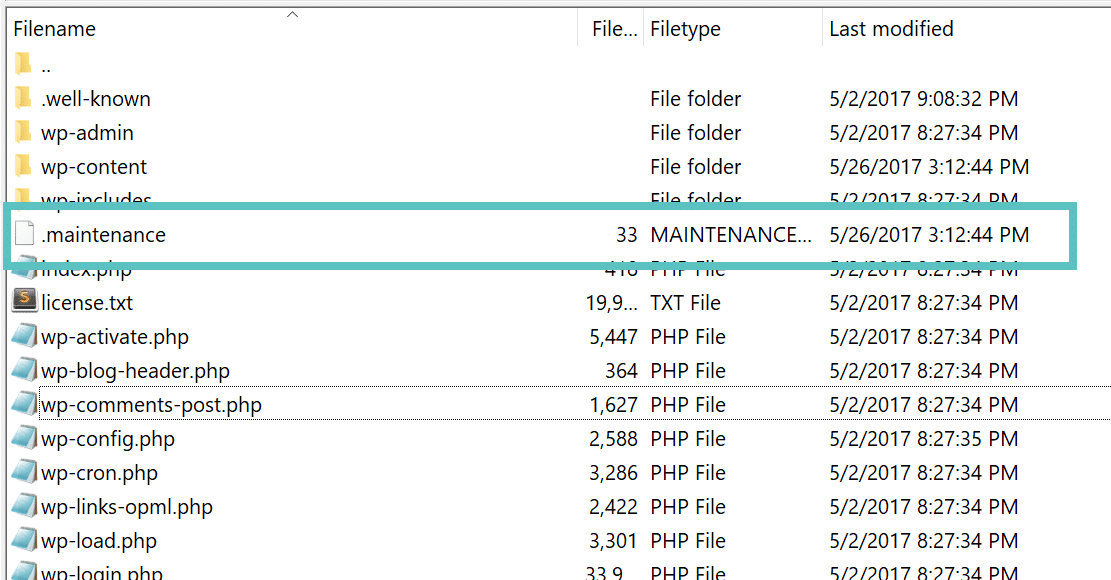Sort by the Last modified column header

891,28
